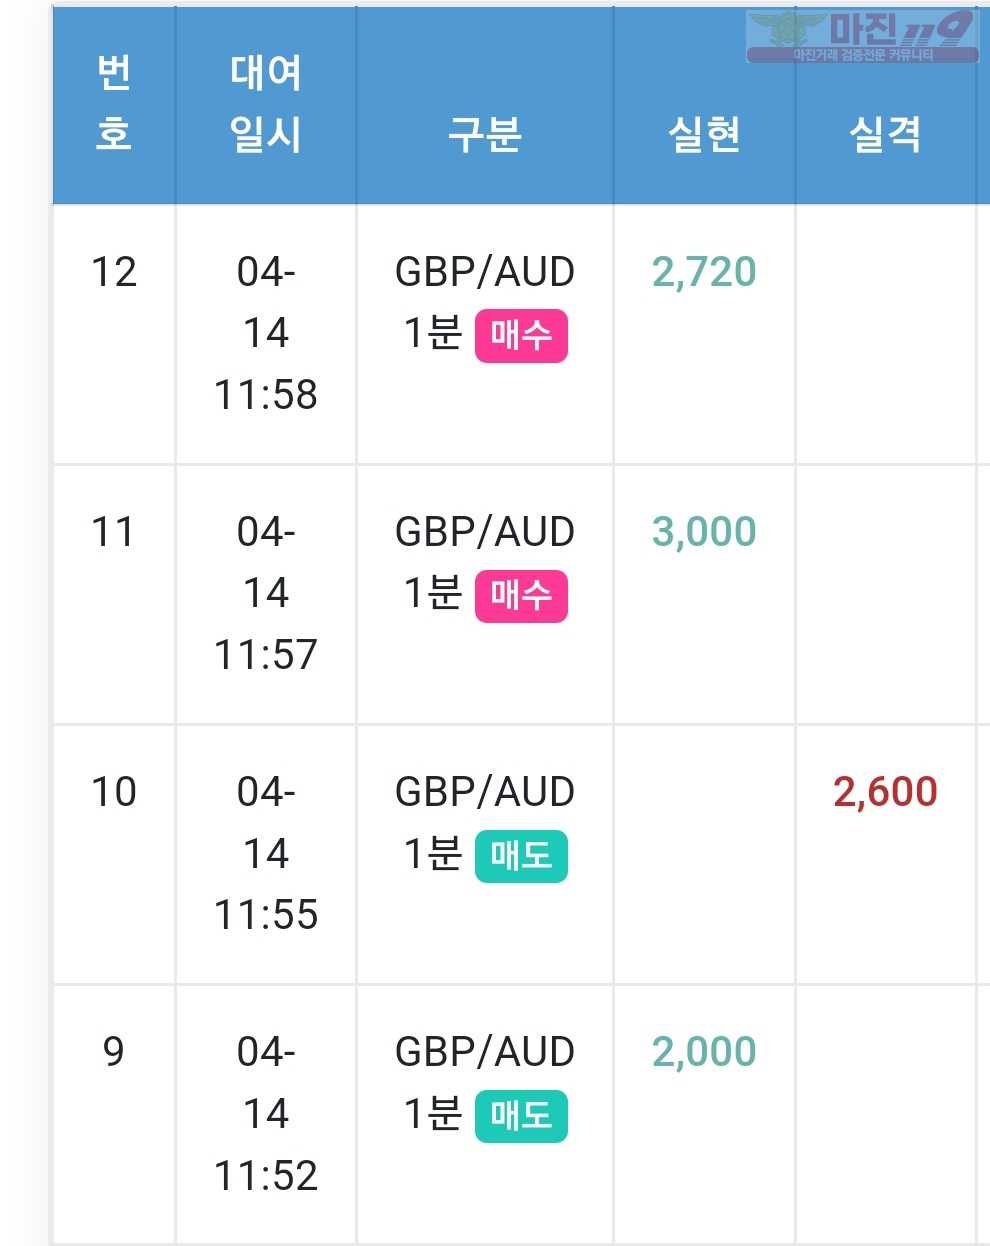Click the teal 매도 badge in row 10

521,856
